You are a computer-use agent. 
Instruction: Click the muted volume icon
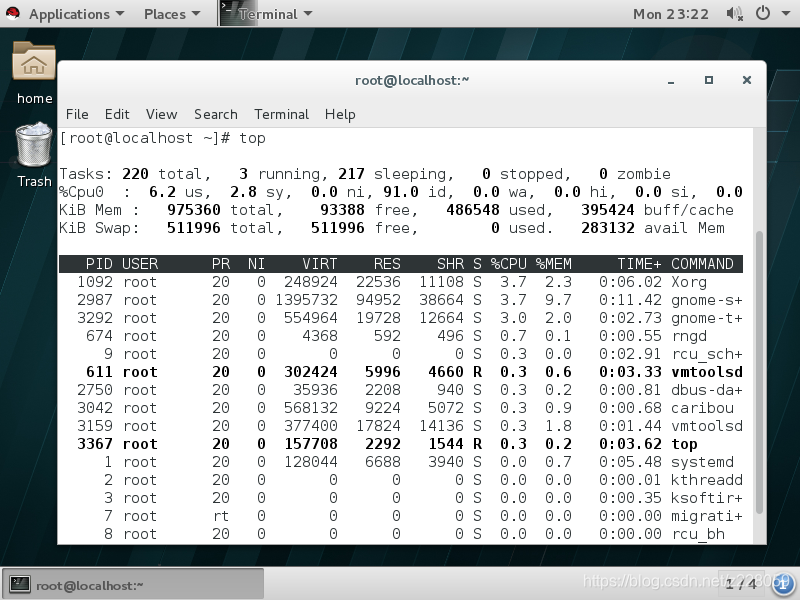point(734,14)
